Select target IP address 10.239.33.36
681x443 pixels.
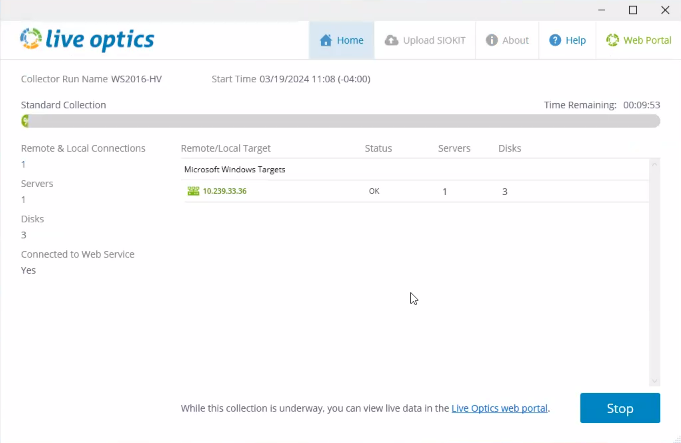tap(224, 191)
